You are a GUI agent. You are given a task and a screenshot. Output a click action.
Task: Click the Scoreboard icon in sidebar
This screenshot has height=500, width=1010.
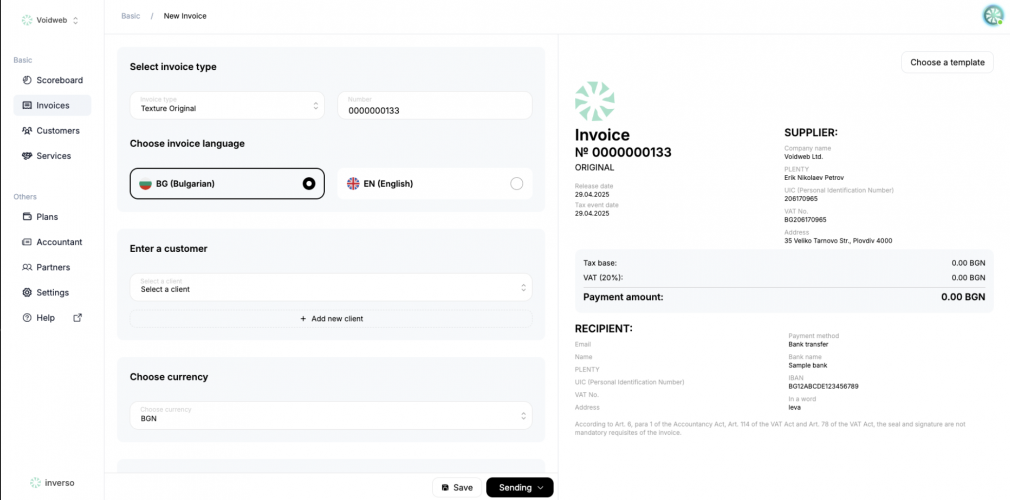pyautogui.click(x=27, y=81)
